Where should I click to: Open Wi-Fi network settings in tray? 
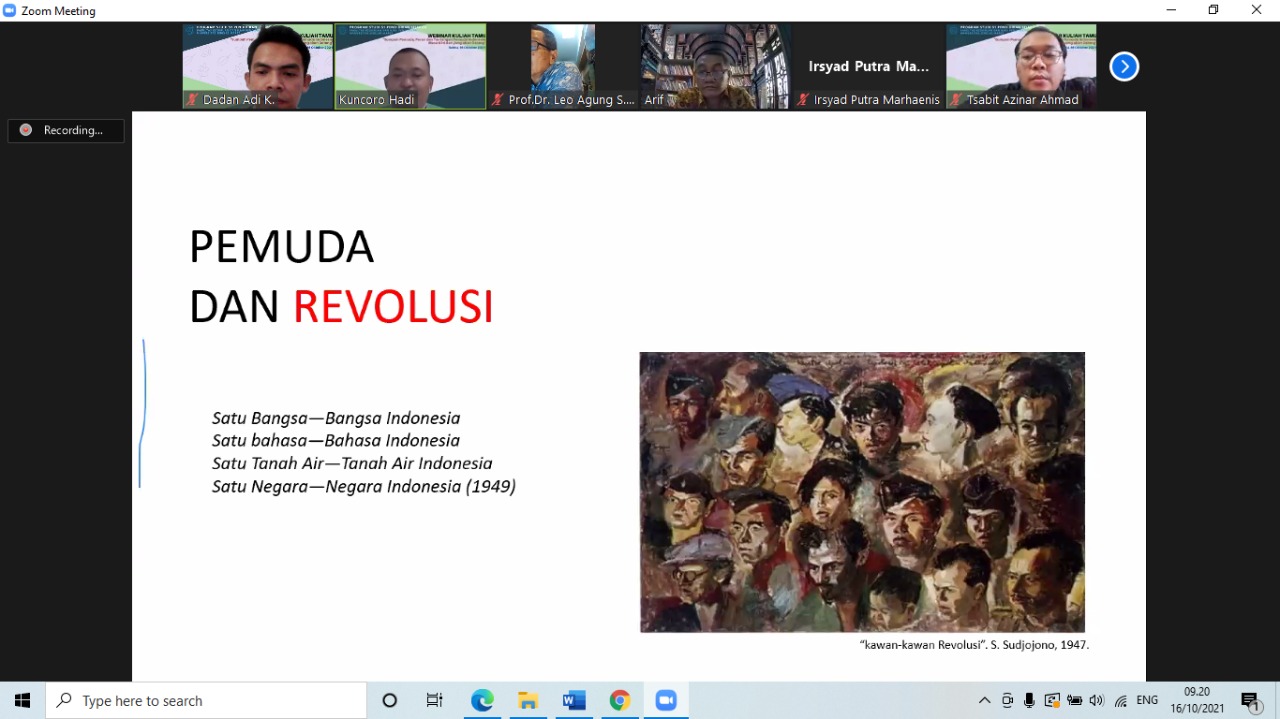[1121, 700]
